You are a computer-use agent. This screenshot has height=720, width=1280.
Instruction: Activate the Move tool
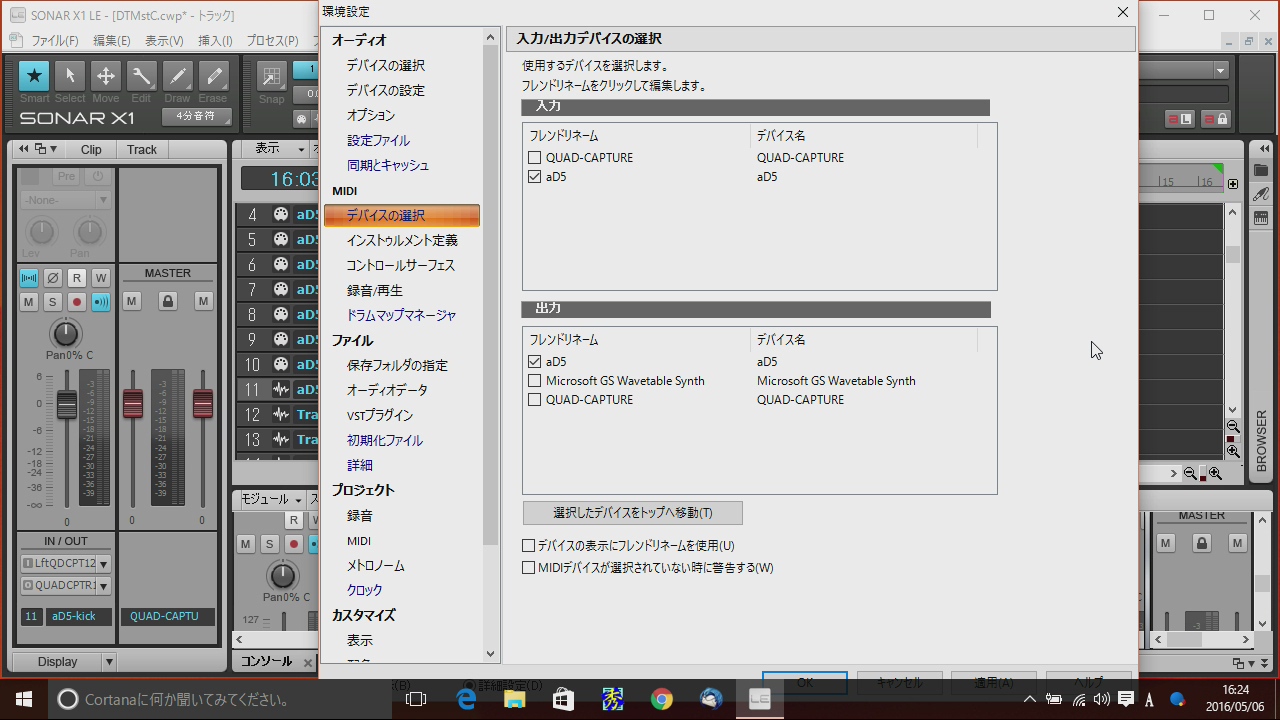(x=105, y=76)
